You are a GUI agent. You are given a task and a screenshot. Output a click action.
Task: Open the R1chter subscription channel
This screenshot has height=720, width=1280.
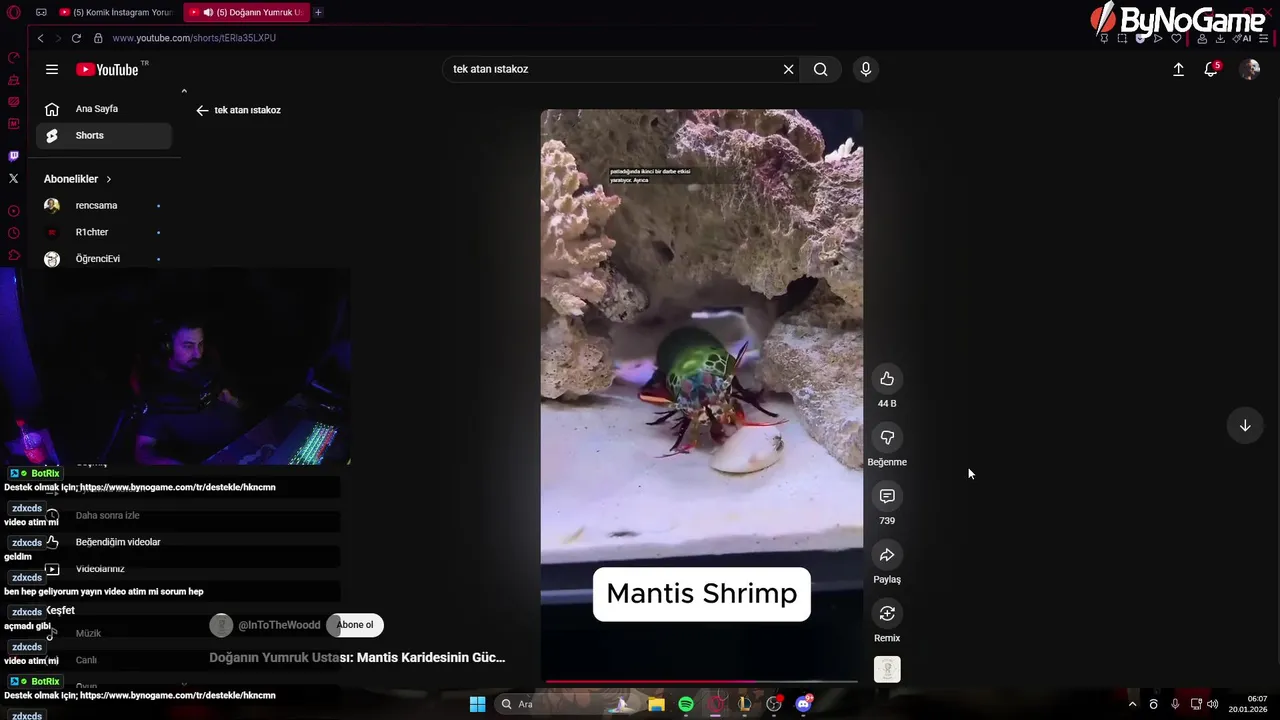coord(104,232)
